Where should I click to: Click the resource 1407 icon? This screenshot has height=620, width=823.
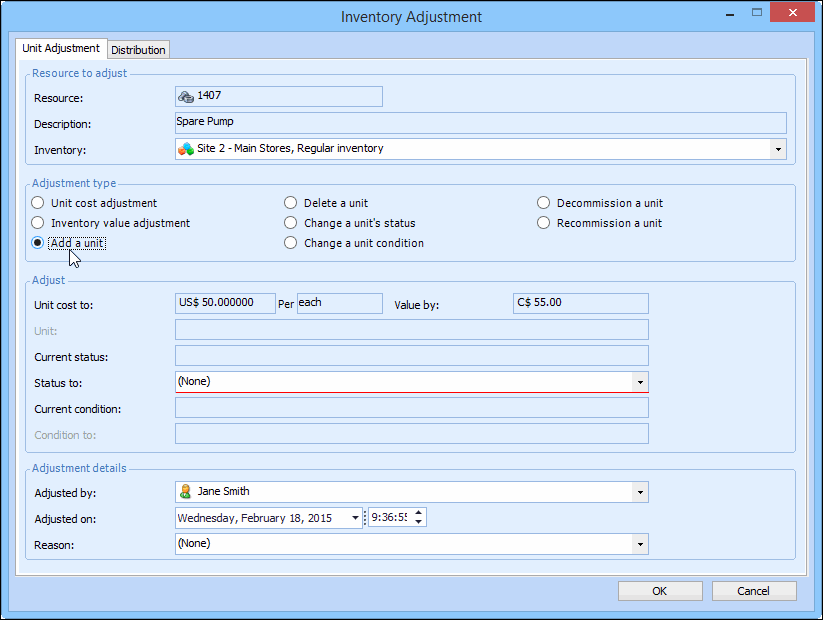(185, 96)
